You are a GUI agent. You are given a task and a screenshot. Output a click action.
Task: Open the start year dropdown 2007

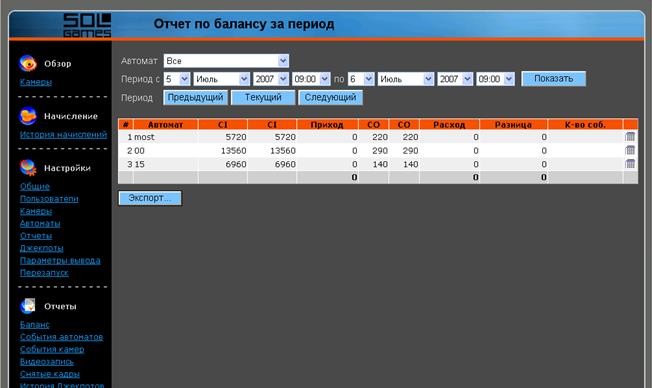271,79
